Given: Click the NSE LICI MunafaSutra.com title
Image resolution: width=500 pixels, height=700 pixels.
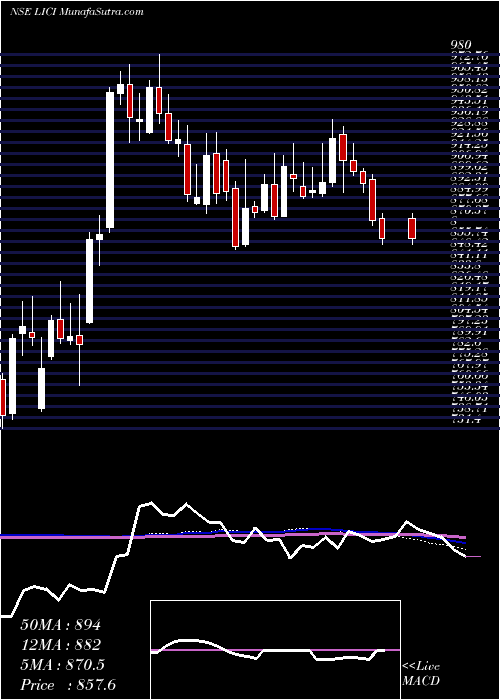Looking at the screenshot, I should click(76, 12).
